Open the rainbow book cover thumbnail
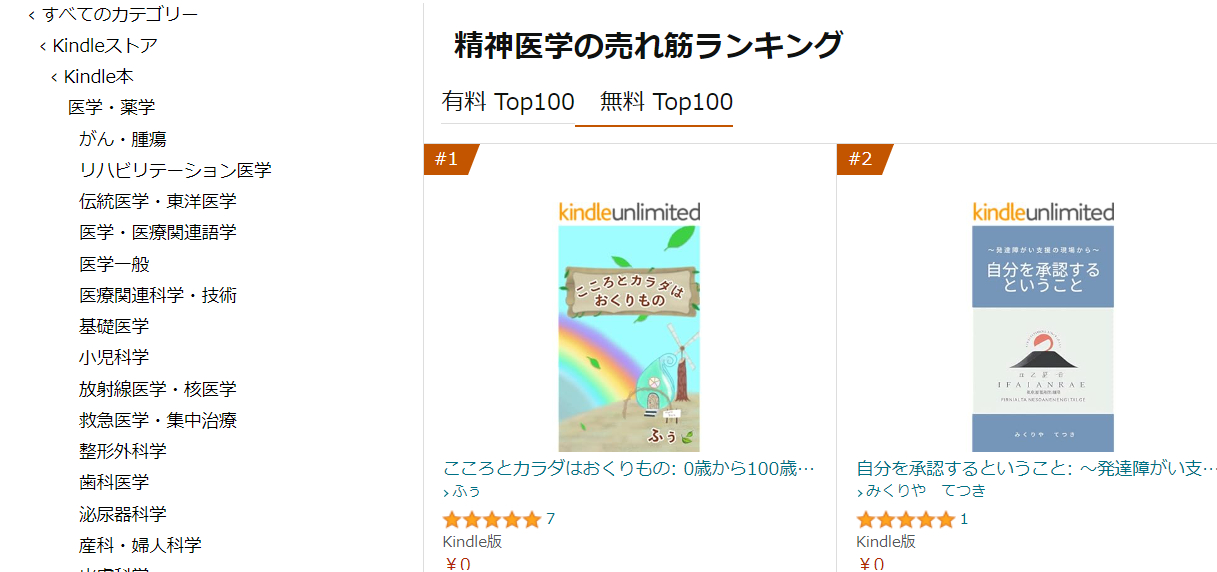The image size is (1217, 572). [629, 338]
